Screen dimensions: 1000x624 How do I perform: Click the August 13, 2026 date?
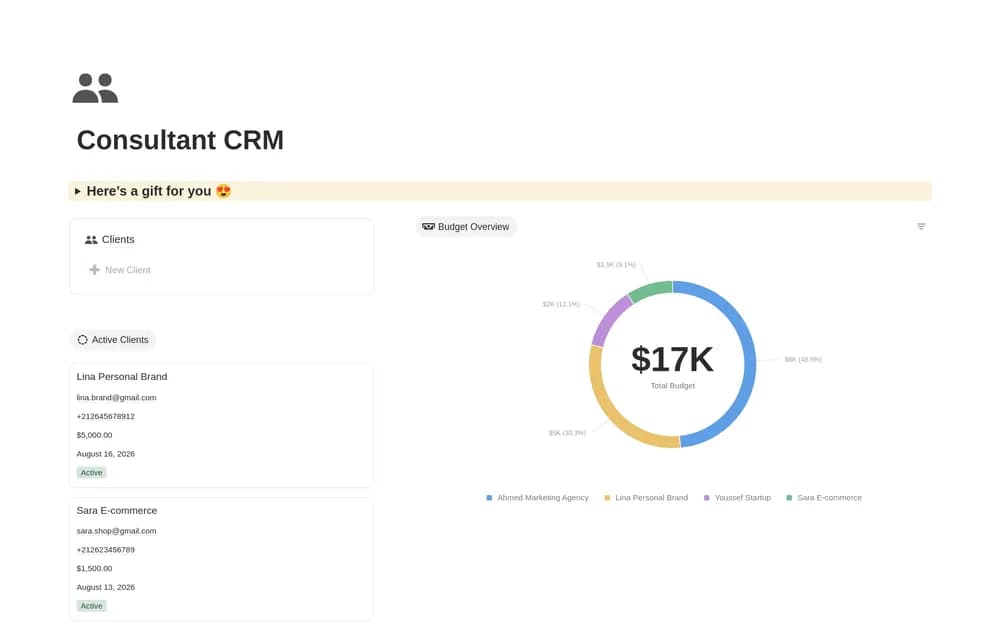[105, 588]
